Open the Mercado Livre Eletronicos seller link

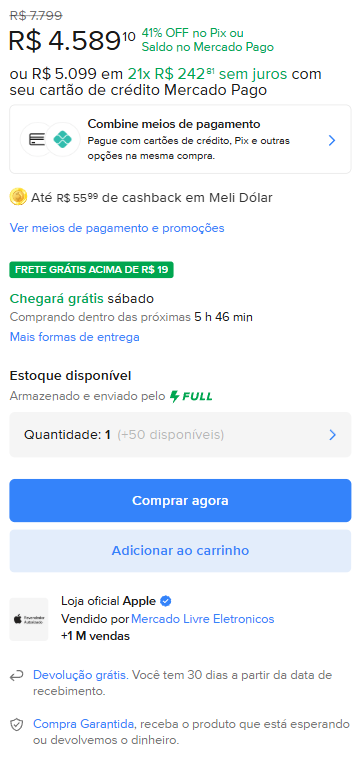click(x=203, y=619)
